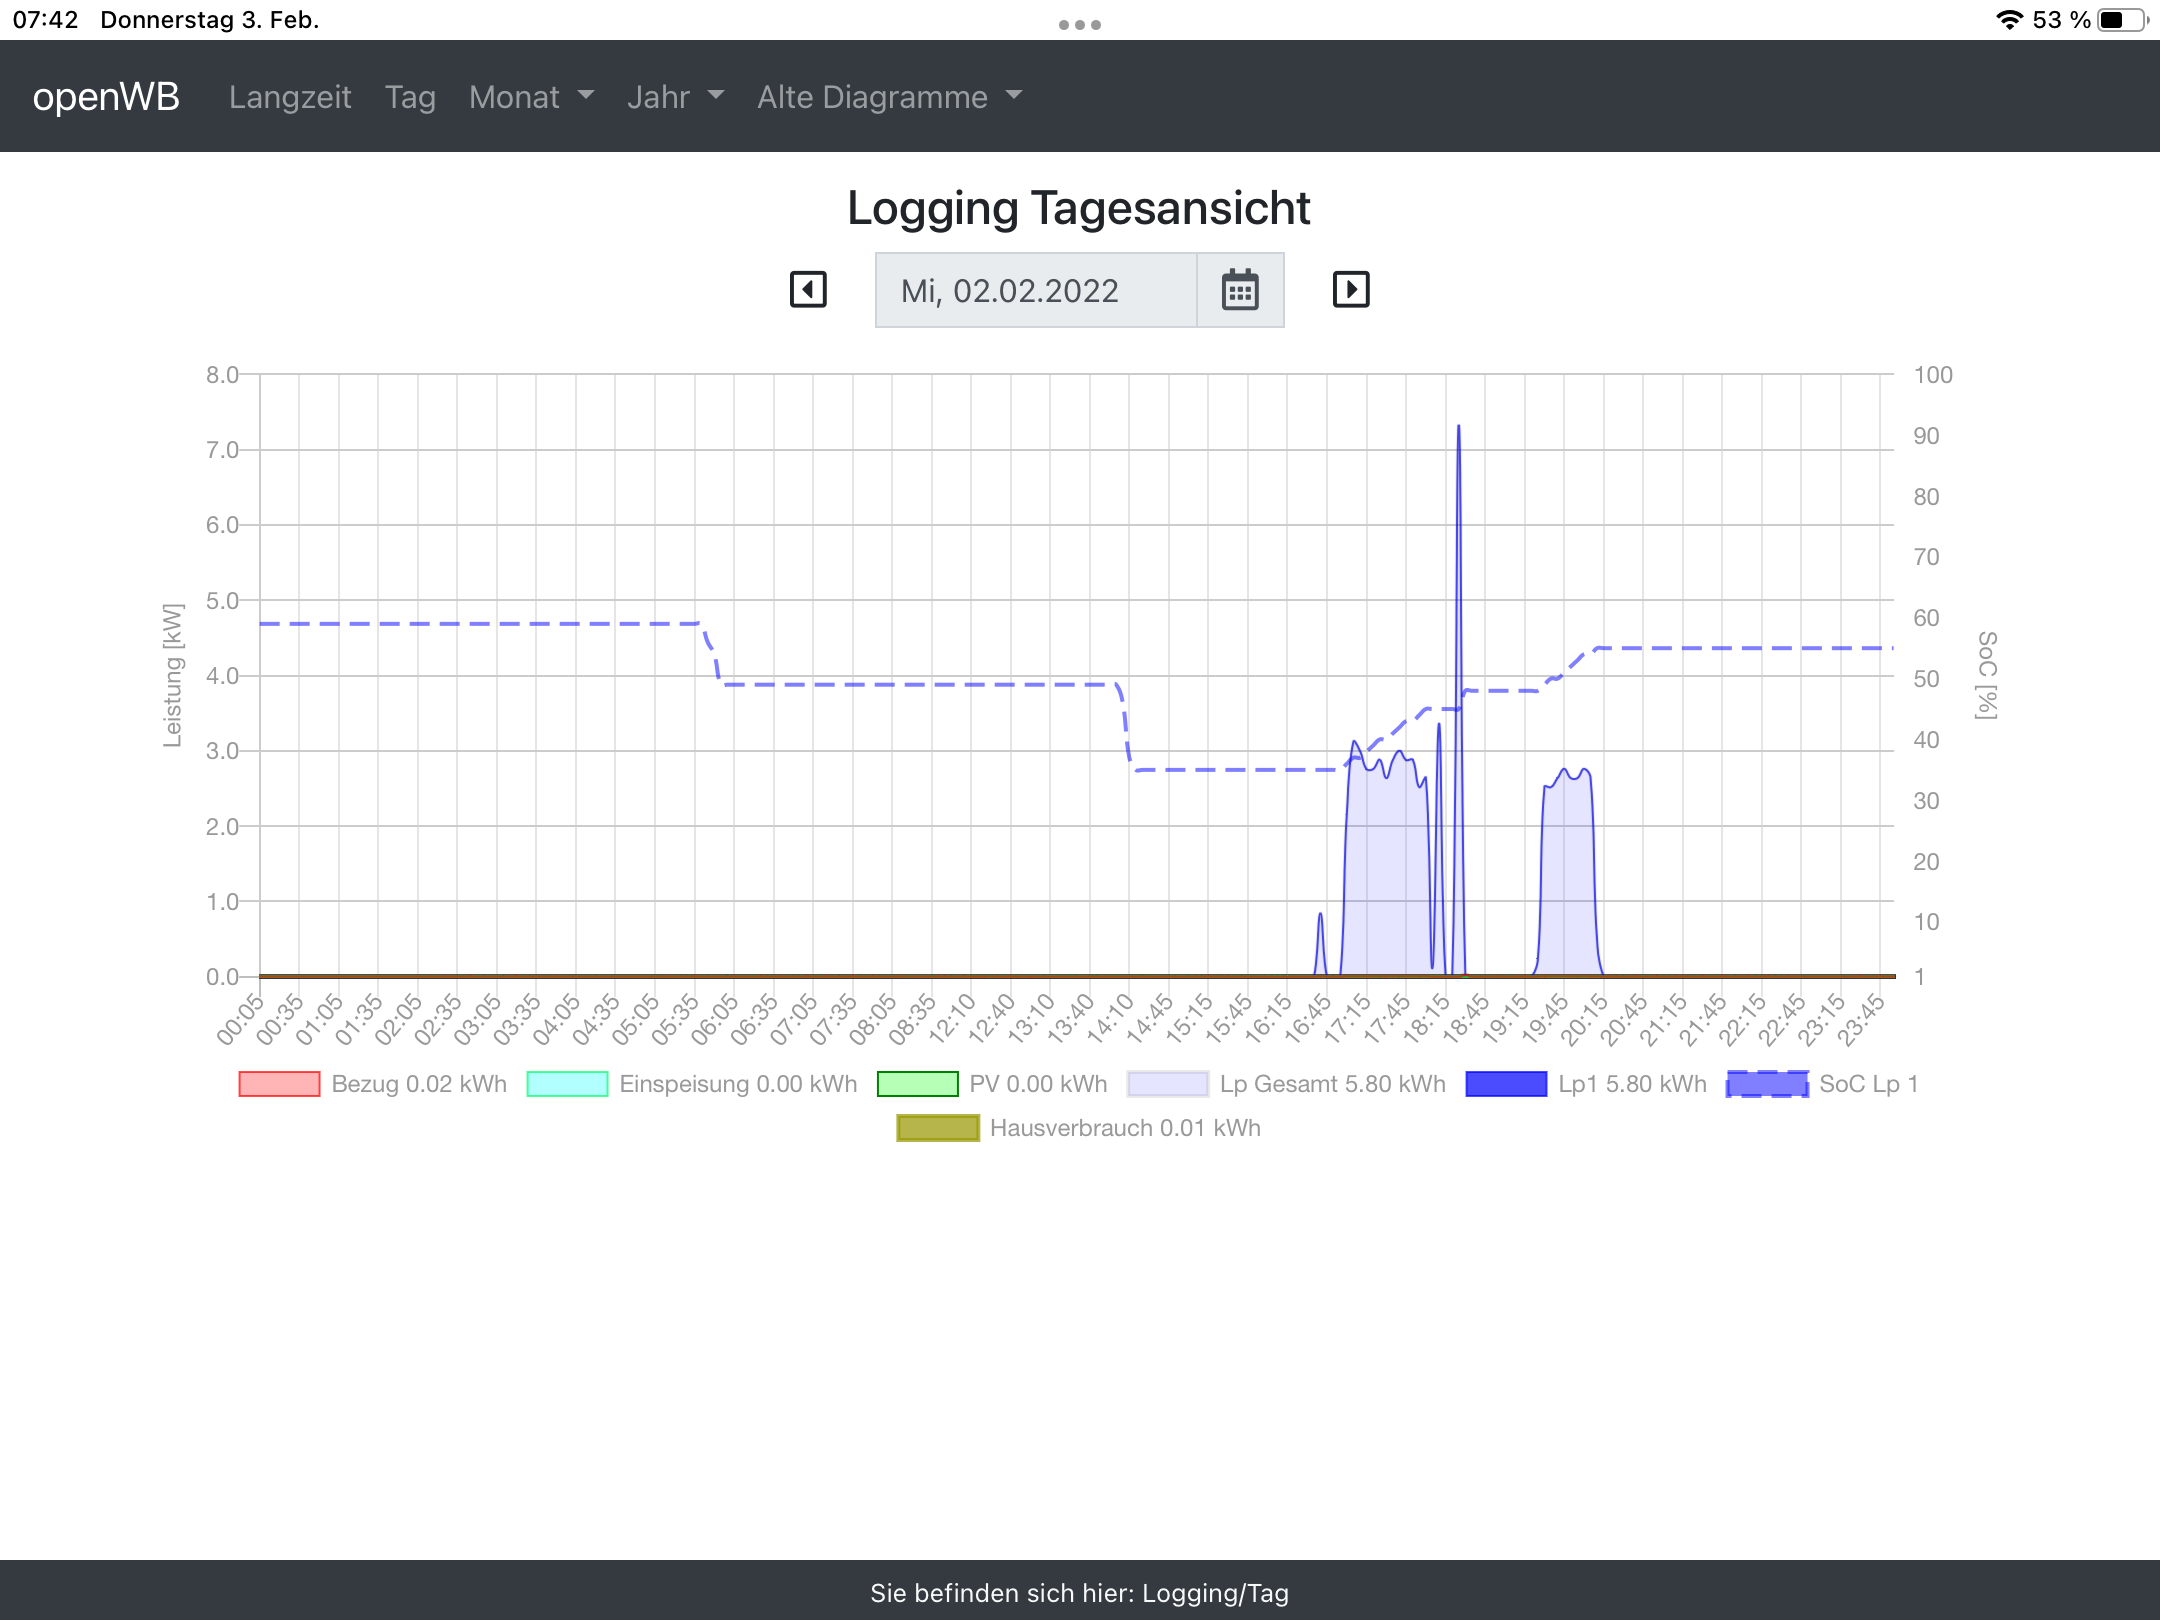2160x1620 pixels.
Task: Tap the Wi-Fi status icon
Action: click(2008, 20)
